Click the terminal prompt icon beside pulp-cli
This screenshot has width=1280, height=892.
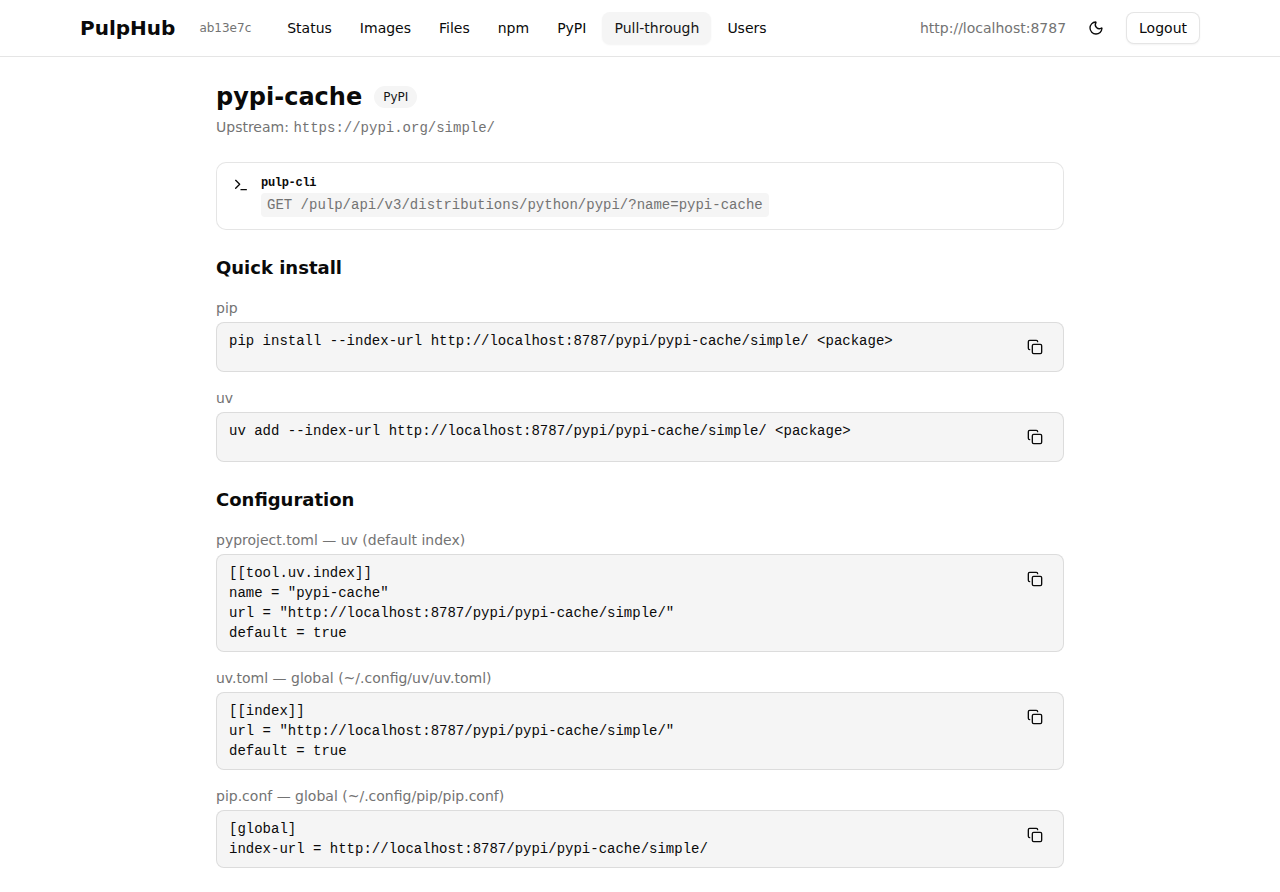239,184
